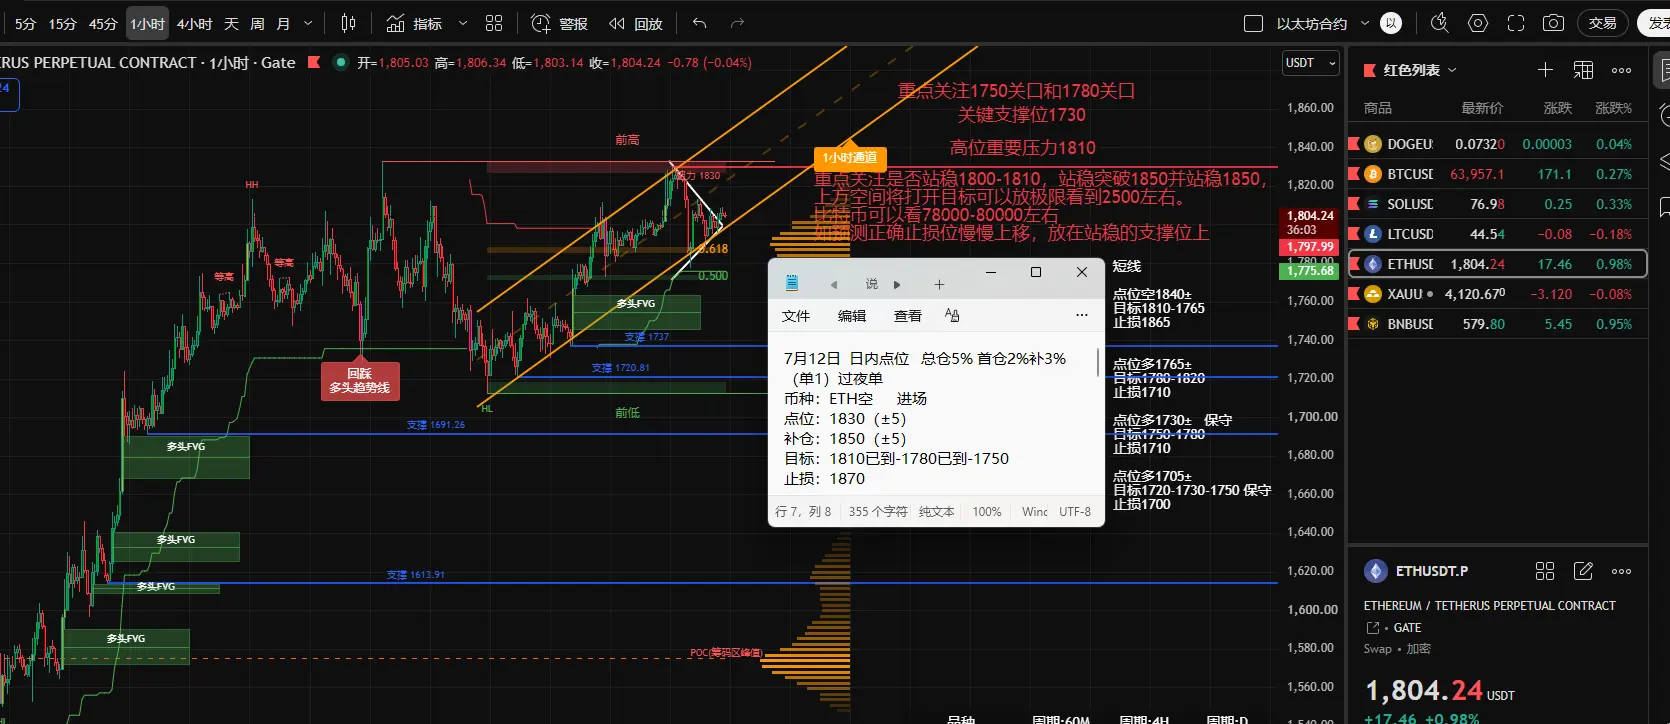
Task: Toggle the flag on the SOLUSDT row
Action: [1354, 204]
